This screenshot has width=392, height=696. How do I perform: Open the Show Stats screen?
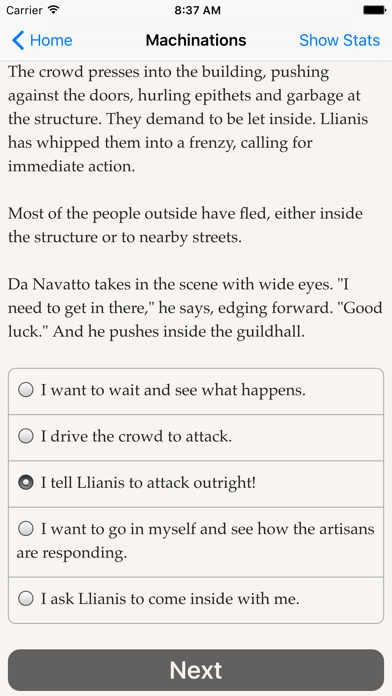340,40
